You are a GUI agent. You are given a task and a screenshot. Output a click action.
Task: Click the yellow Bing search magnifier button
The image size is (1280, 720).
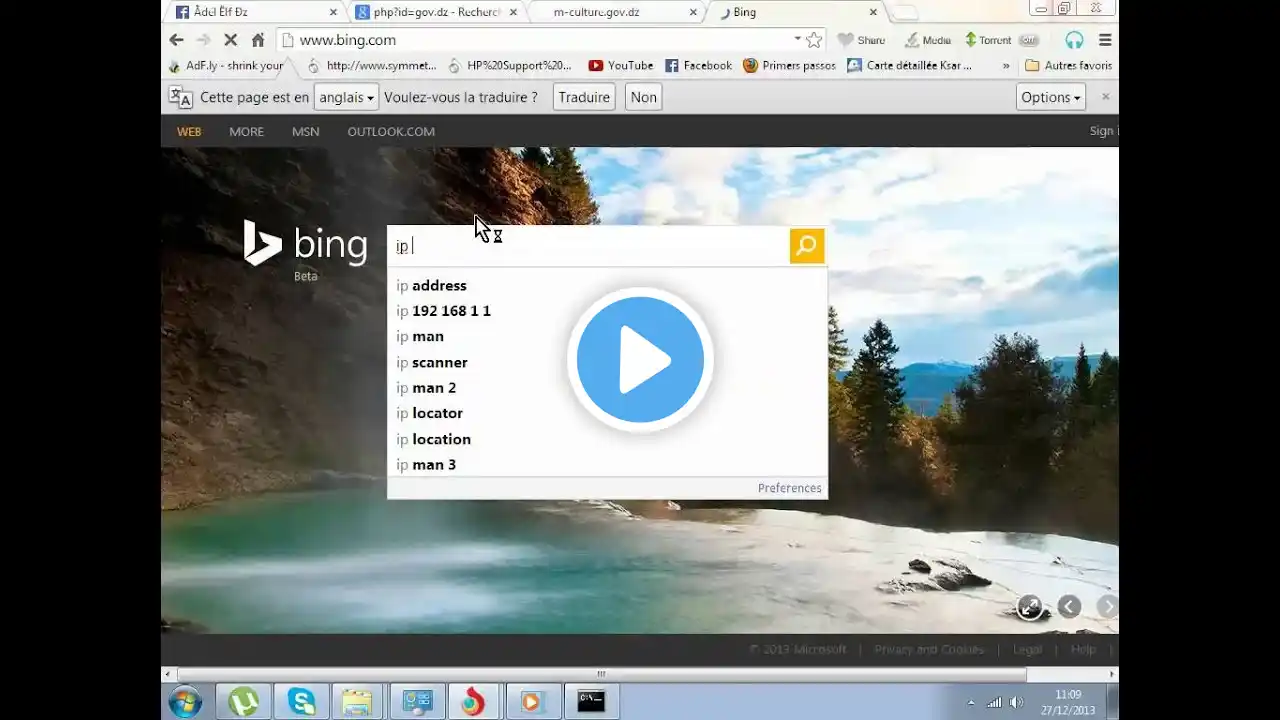pos(807,246)
